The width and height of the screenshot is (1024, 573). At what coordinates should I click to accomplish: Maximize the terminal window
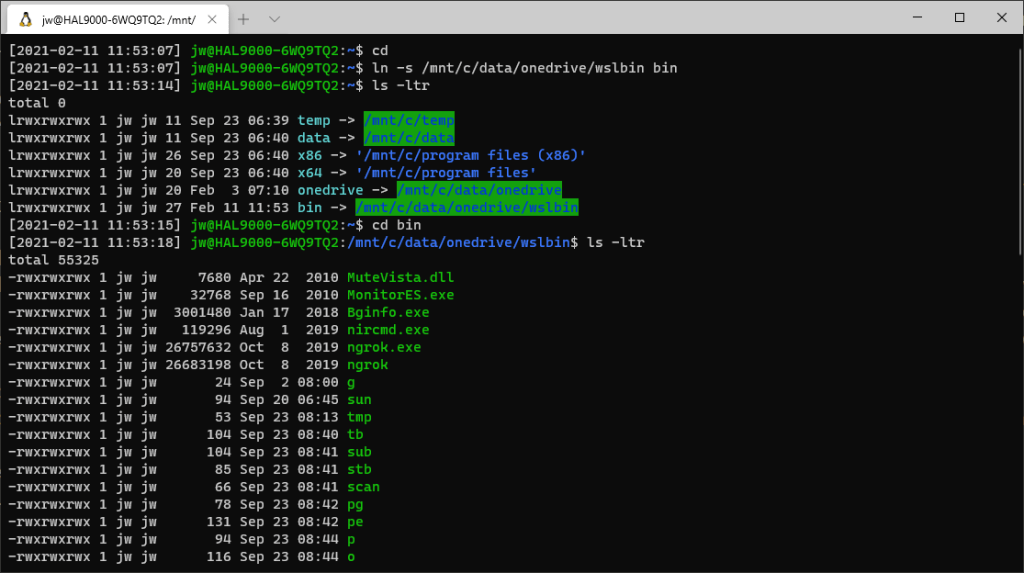click(x=959, y=18)
